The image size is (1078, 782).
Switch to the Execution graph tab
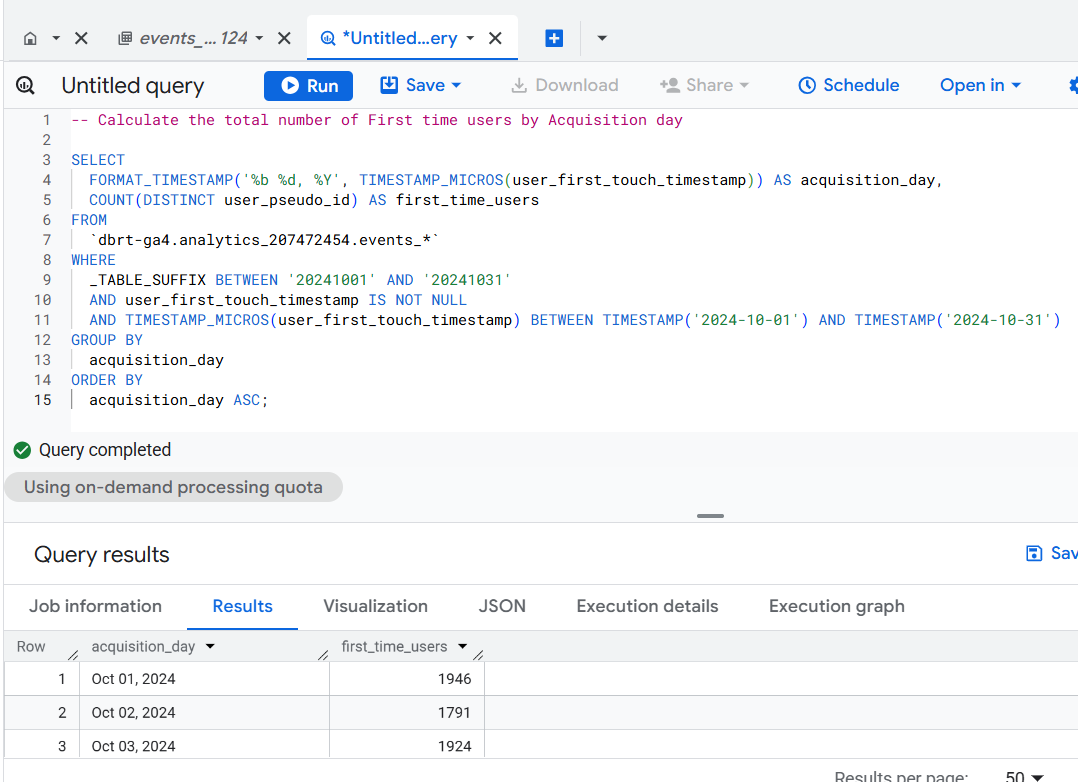[836, 606]
